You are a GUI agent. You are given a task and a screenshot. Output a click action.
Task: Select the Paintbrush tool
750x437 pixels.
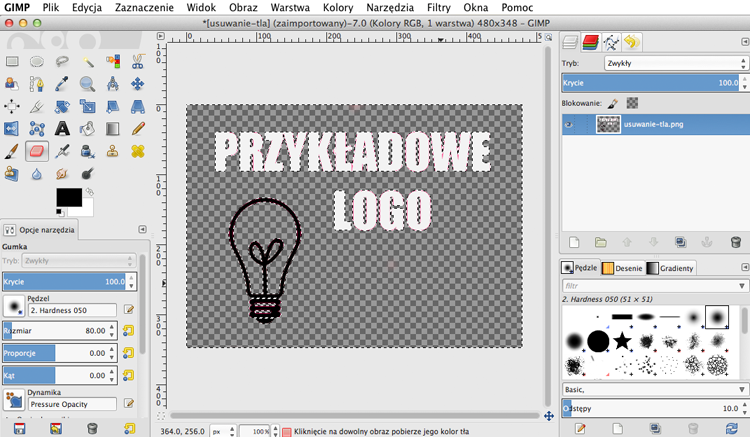(x=12, y=152)
